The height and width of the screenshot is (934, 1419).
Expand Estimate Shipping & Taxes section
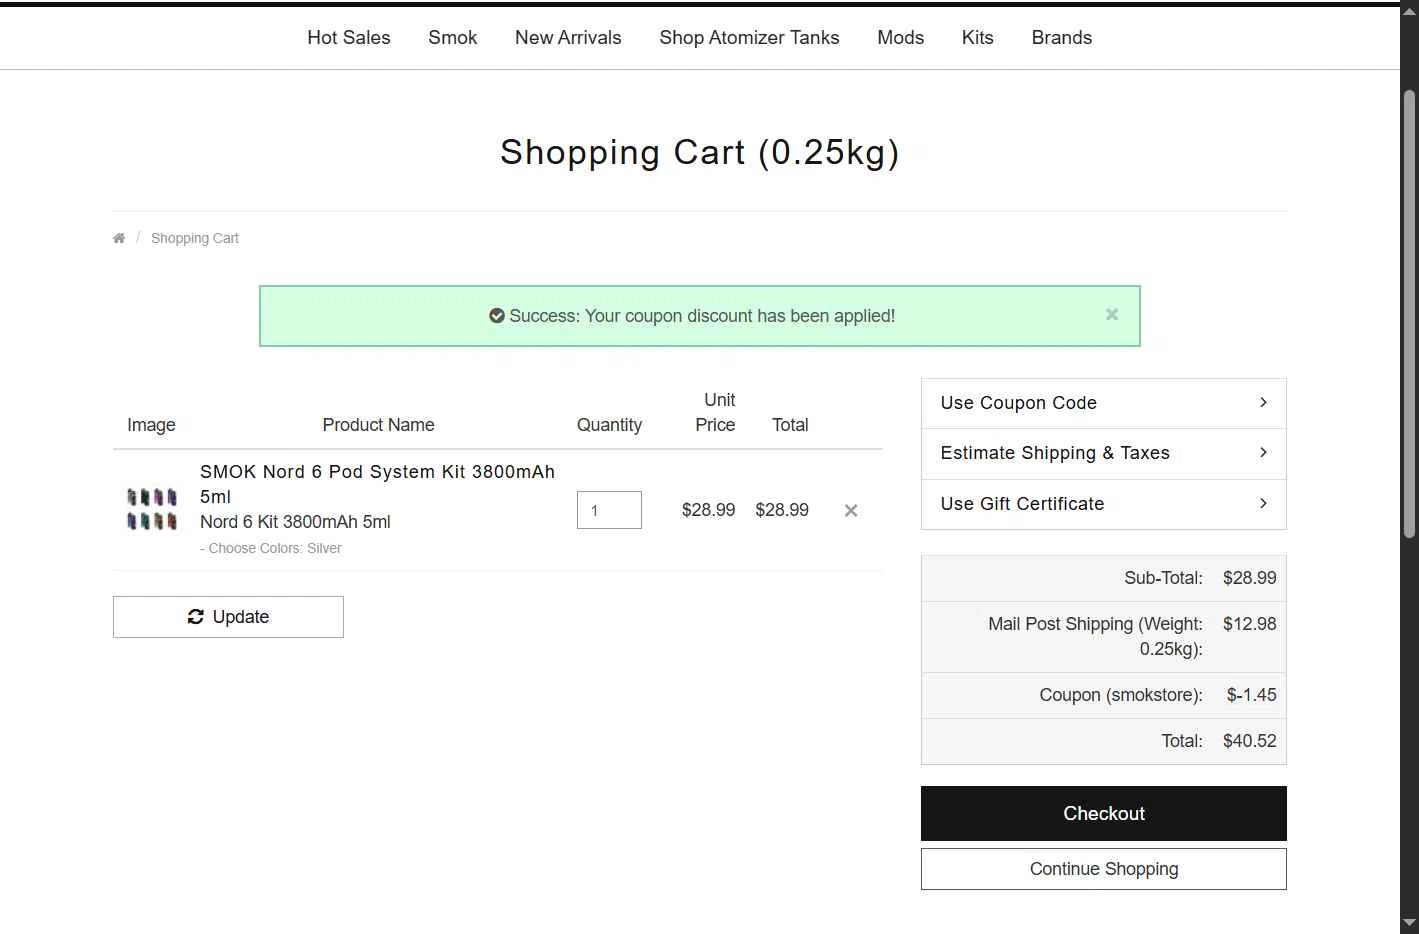pos(1103,453)
